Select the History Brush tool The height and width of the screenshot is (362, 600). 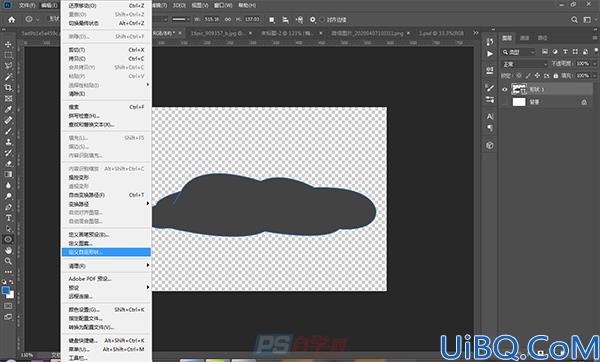[x=8, y=153]
